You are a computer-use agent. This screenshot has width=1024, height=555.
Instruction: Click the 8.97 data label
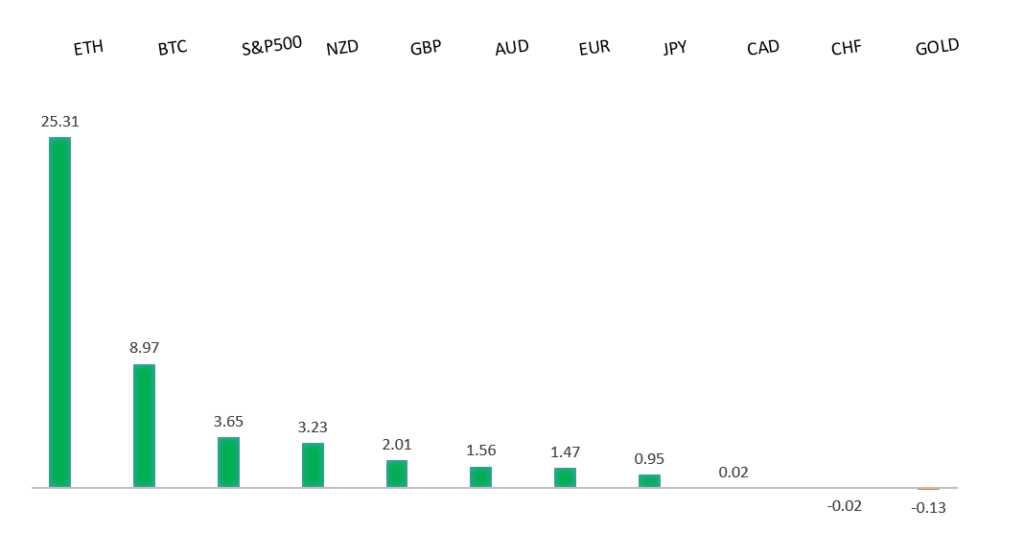144,348
